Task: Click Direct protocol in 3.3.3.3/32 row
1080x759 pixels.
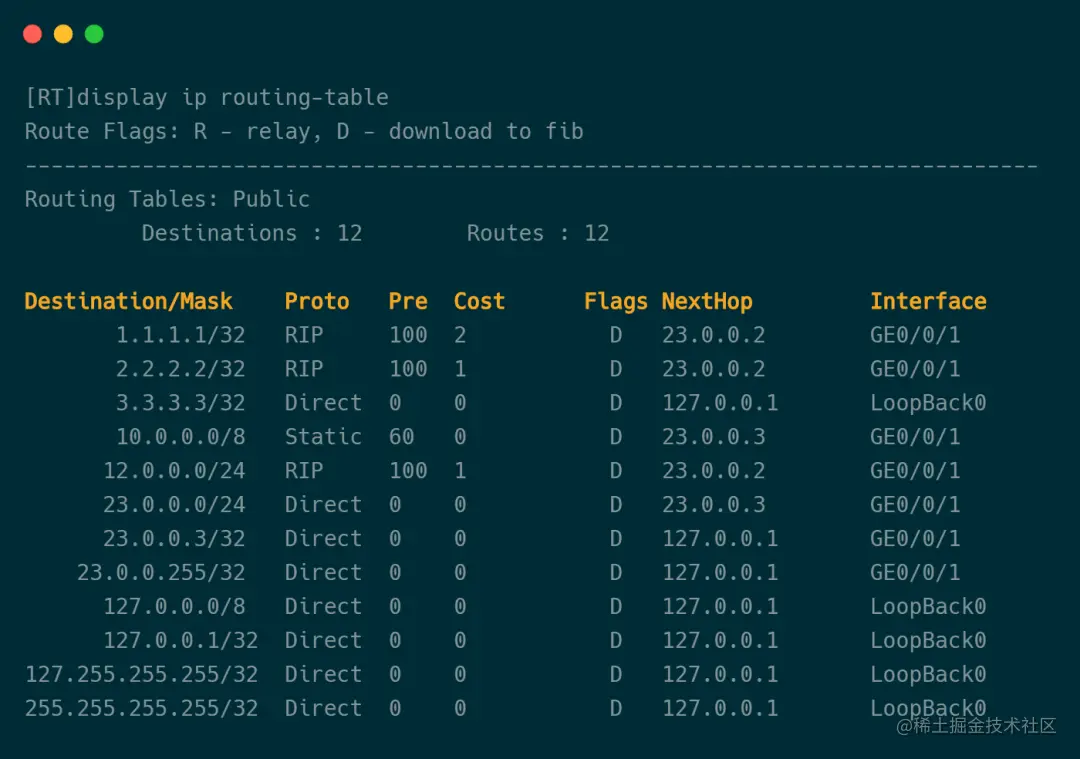Action: [323, 402]
